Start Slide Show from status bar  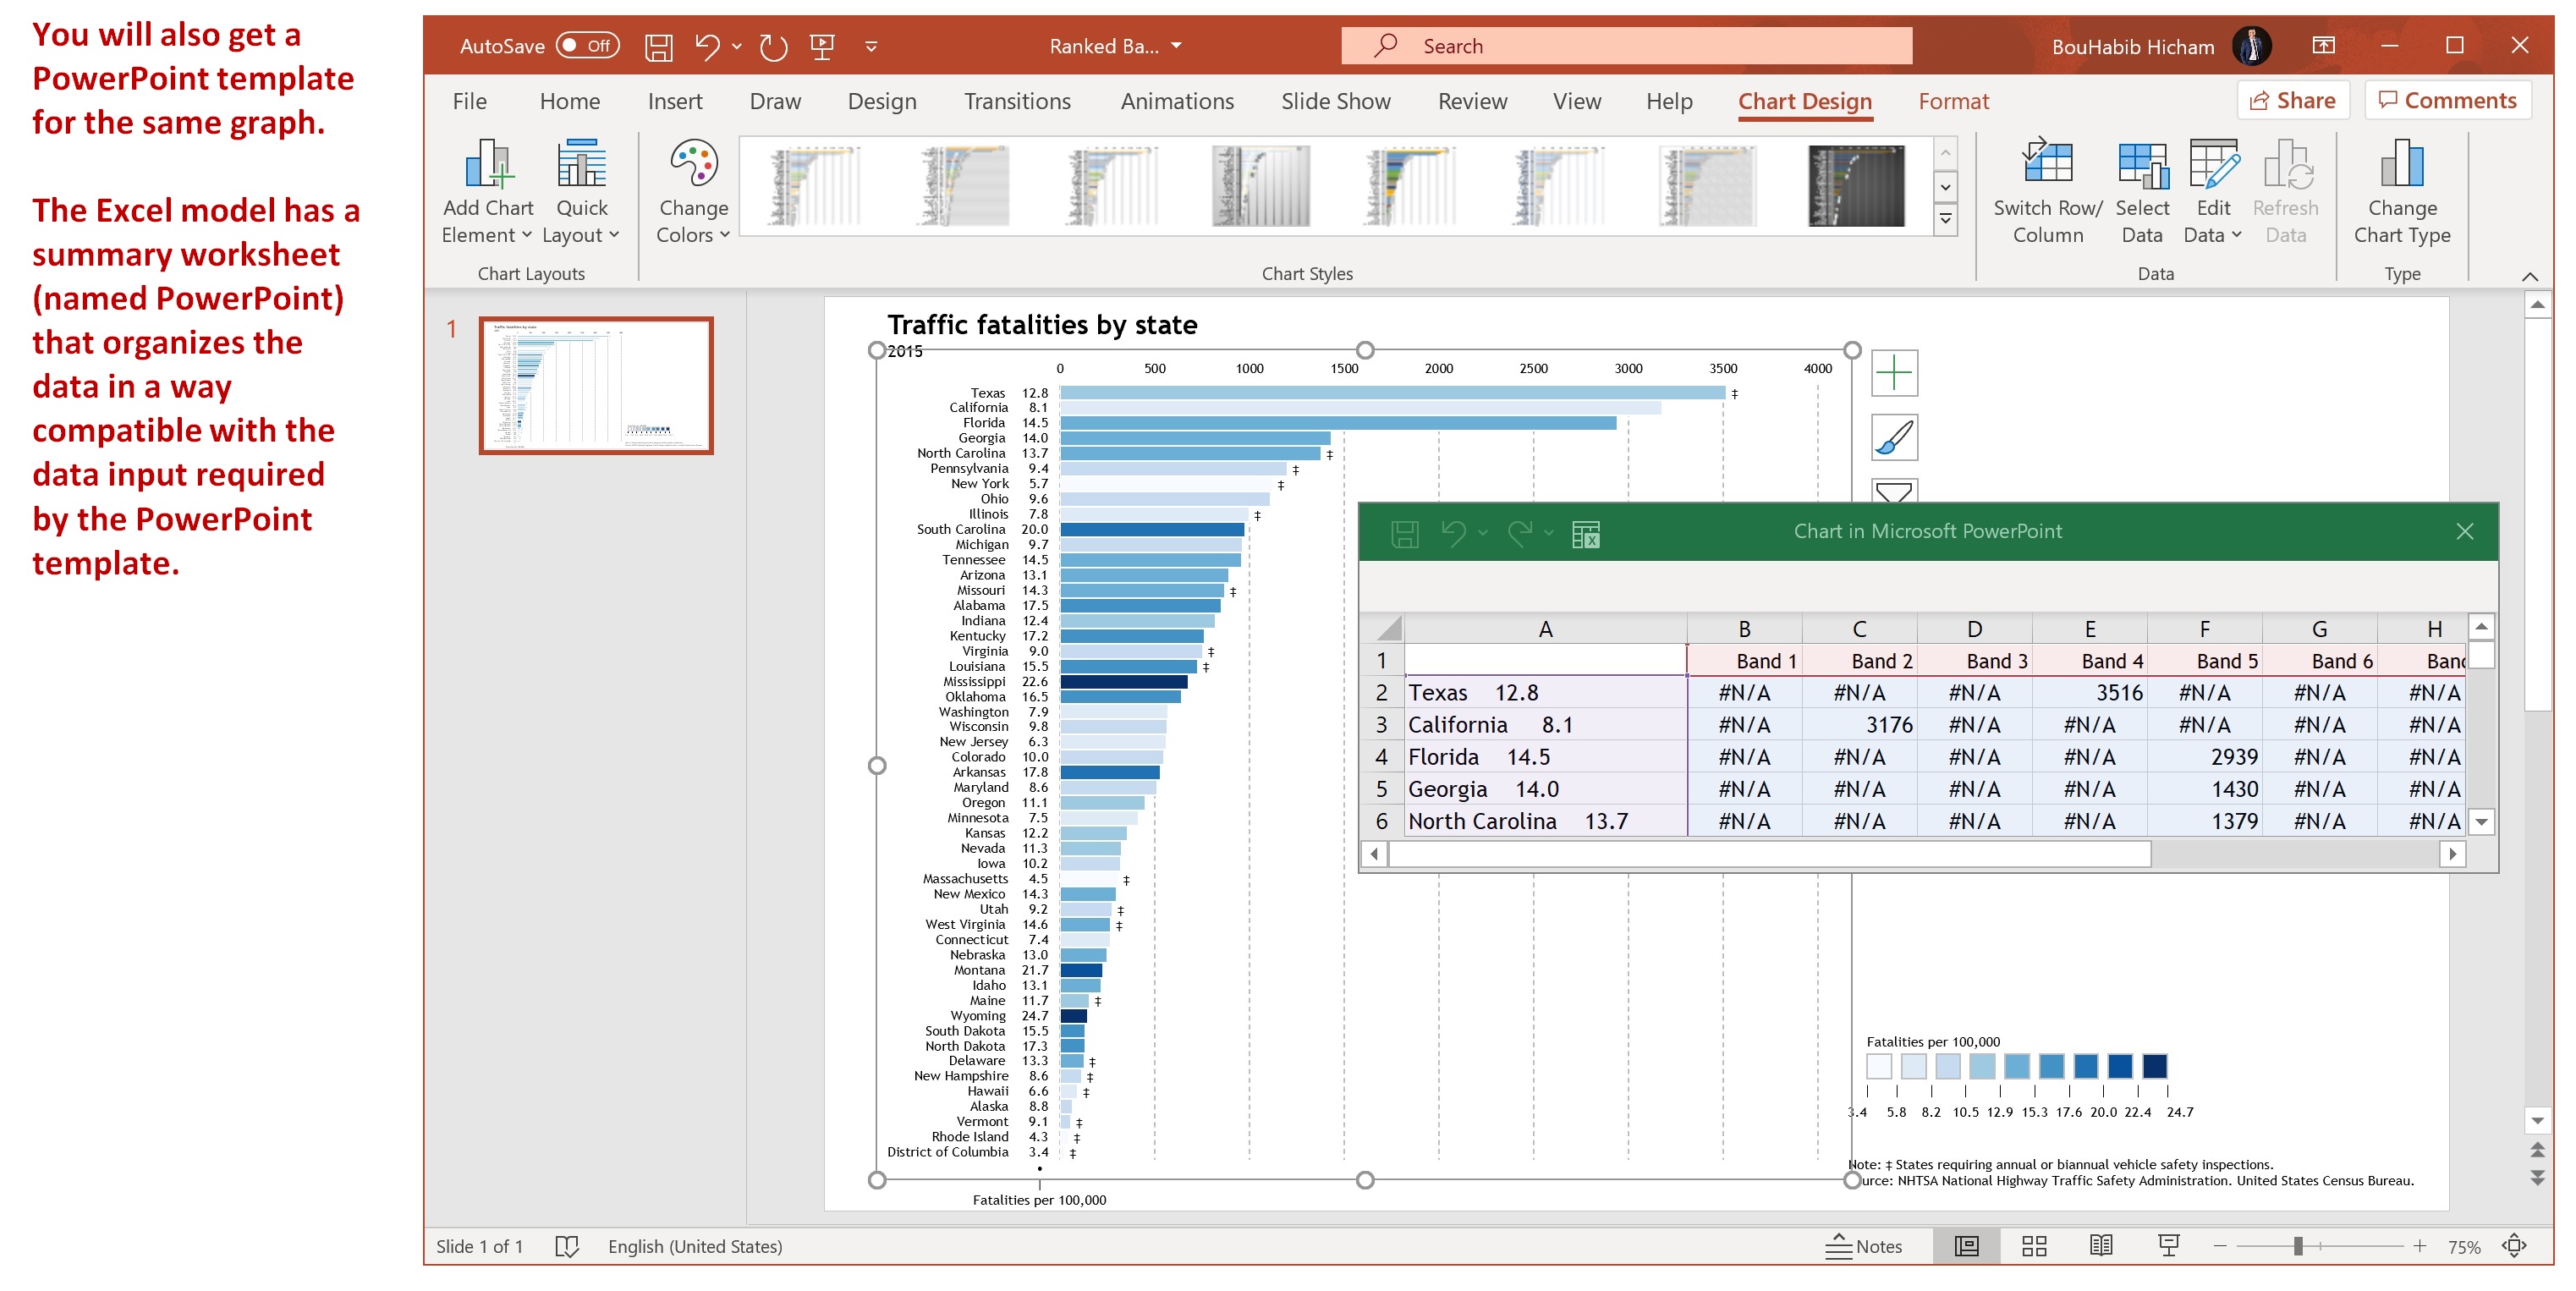(x=2168, y=1246)
